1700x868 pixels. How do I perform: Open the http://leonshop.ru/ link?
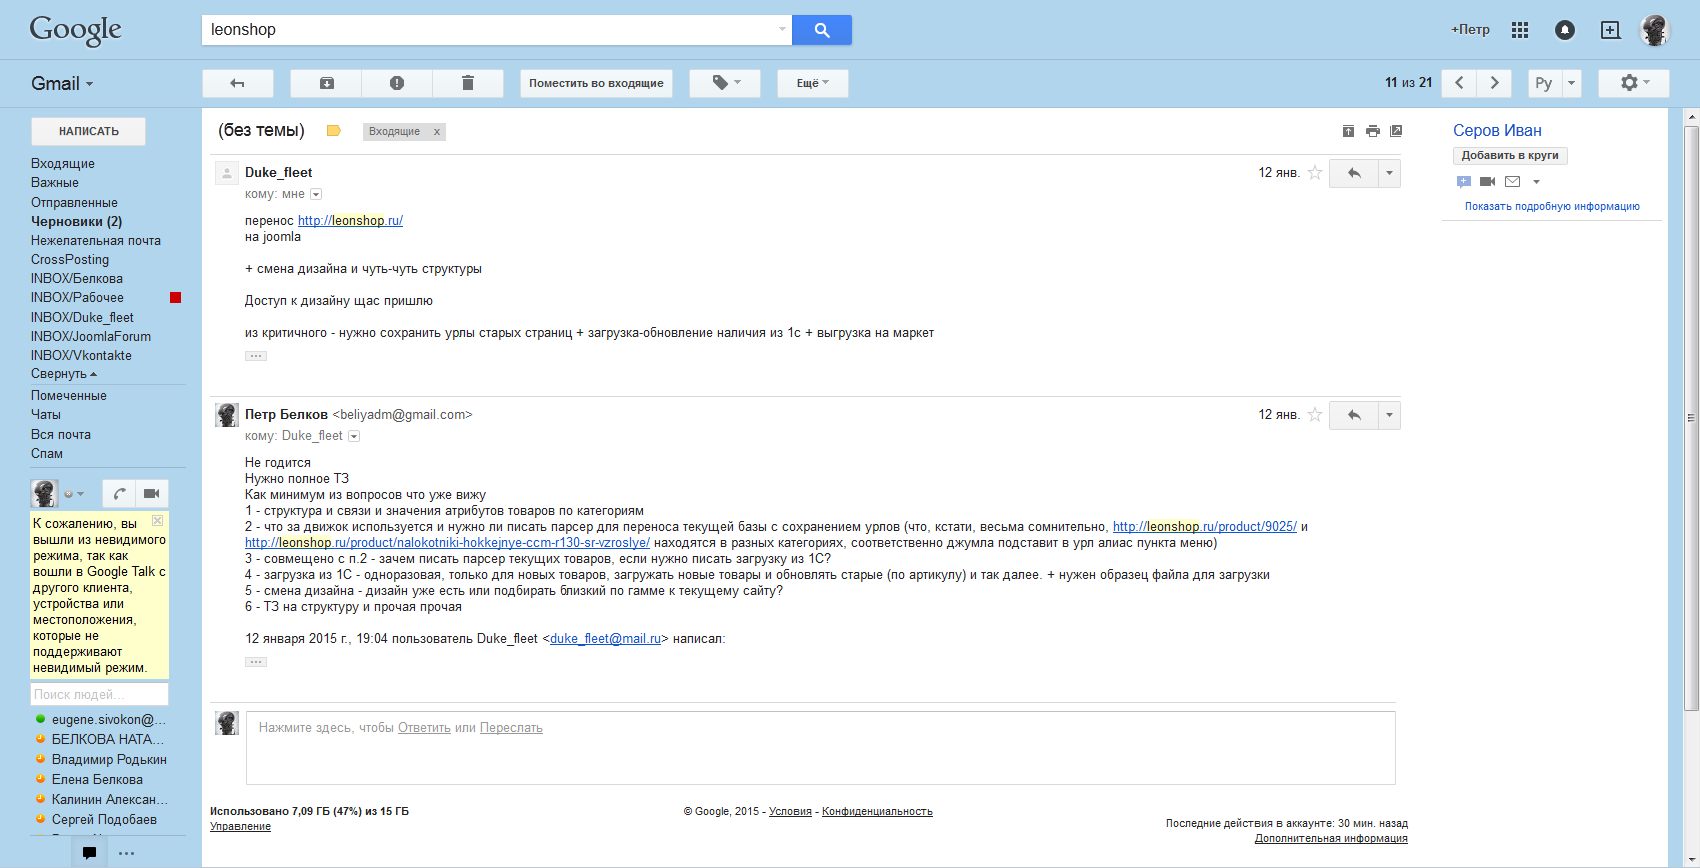(x=350, y=220)
